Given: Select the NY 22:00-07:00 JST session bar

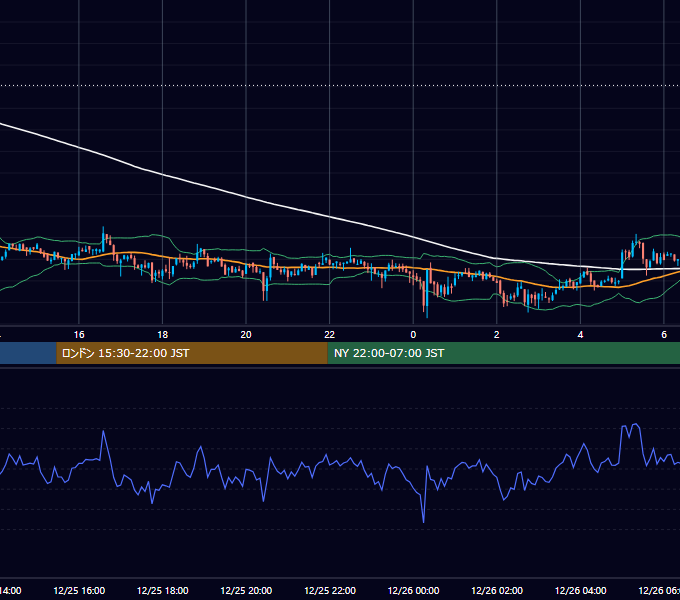Looking at the screenshot, I should tap(503, 353).
